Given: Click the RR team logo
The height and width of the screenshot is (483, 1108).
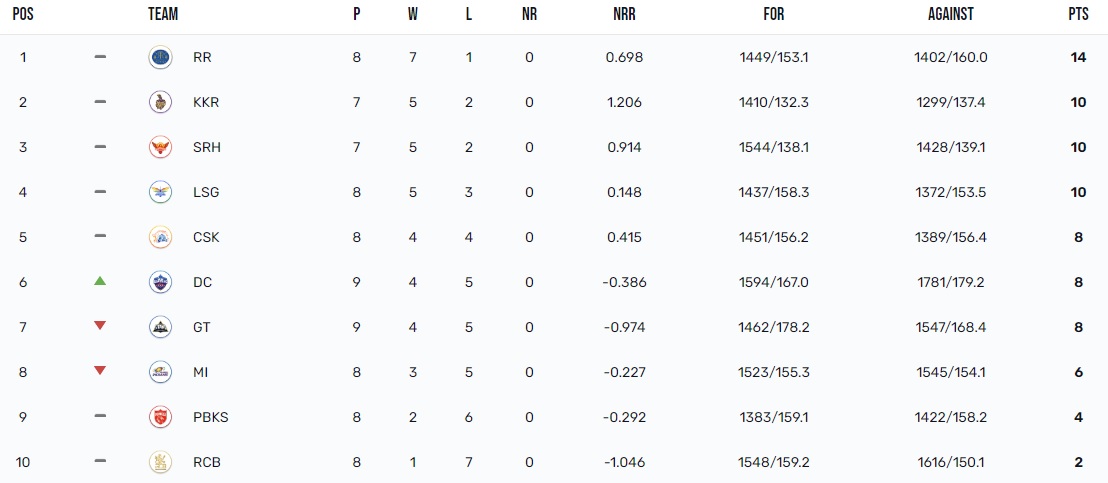Looking at the screenshot, I should (x=160, y=57).
